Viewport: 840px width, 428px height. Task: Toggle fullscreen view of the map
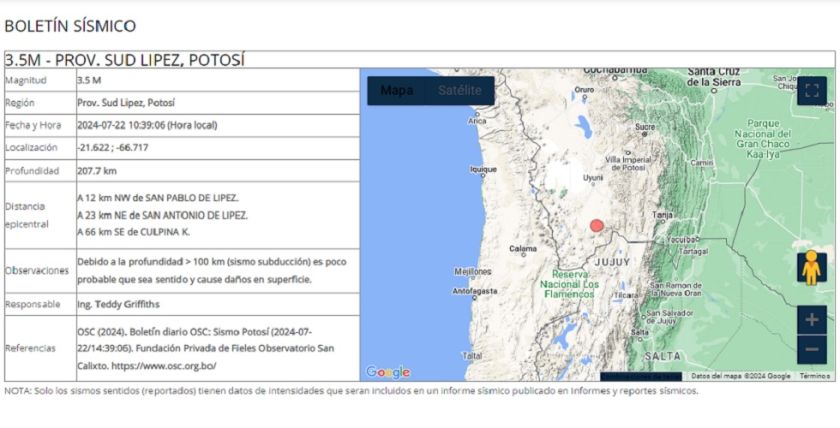(812, 91)
